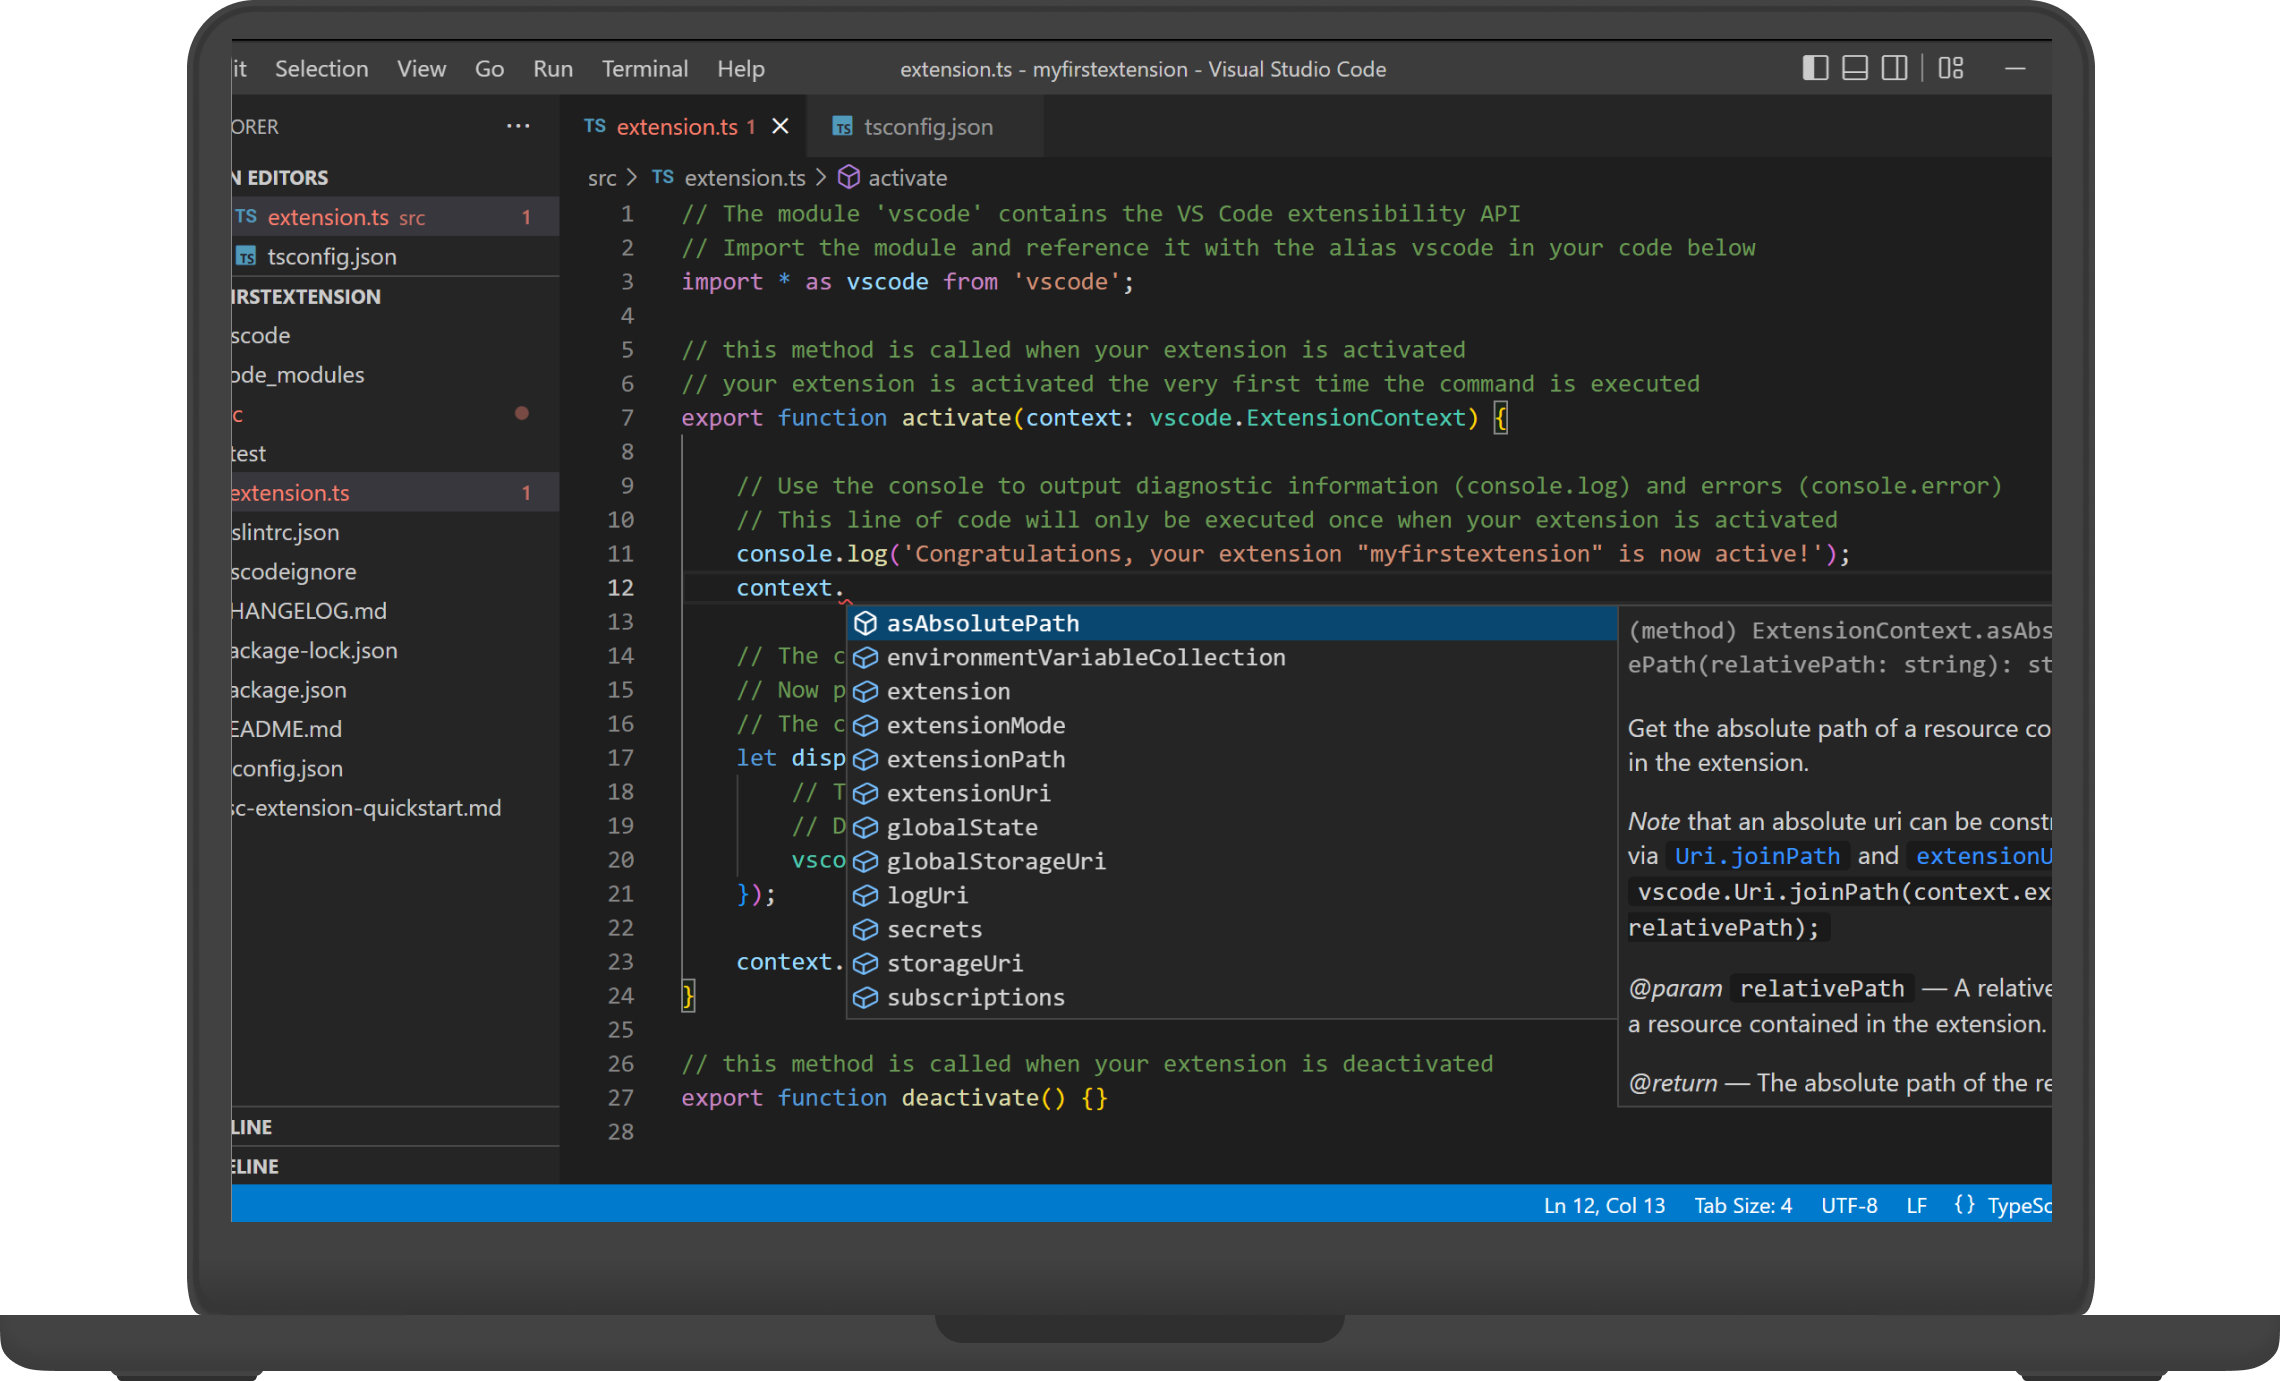Open Explorer more actions ellipsis

pyautogui.click(x=518, y=126)
